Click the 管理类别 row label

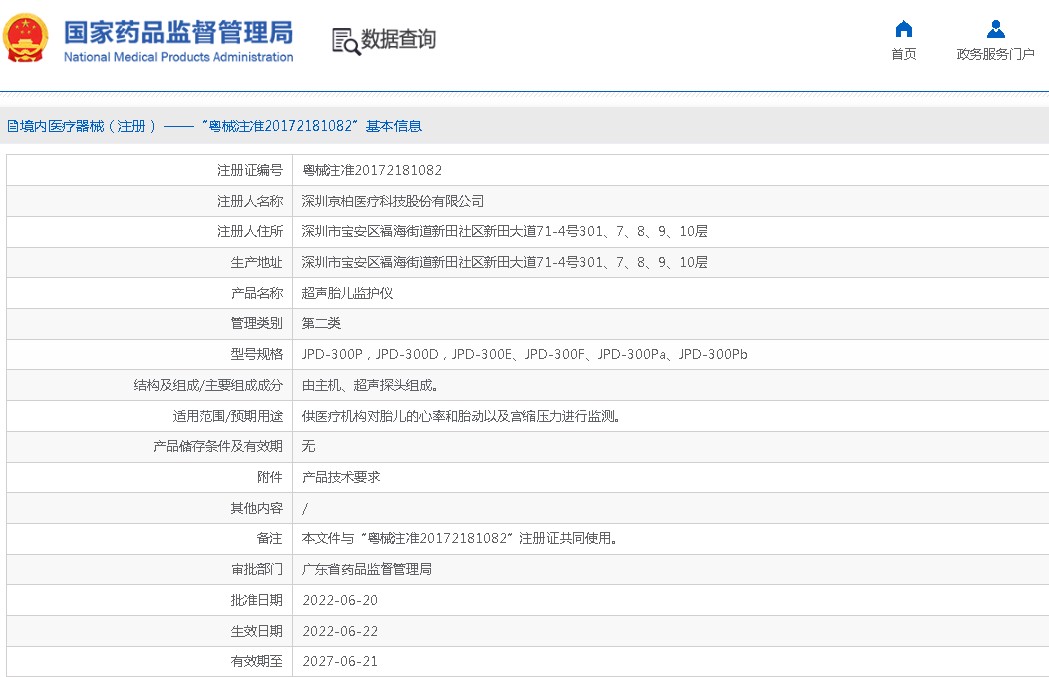[x=256, y=323]
